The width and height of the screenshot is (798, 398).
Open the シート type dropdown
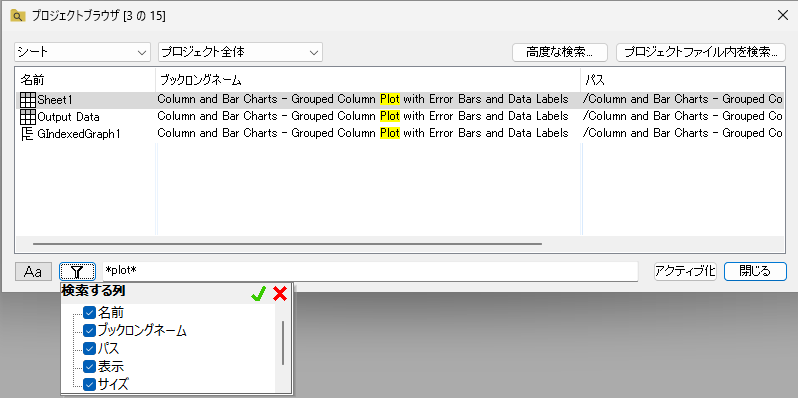pos(82,52)
